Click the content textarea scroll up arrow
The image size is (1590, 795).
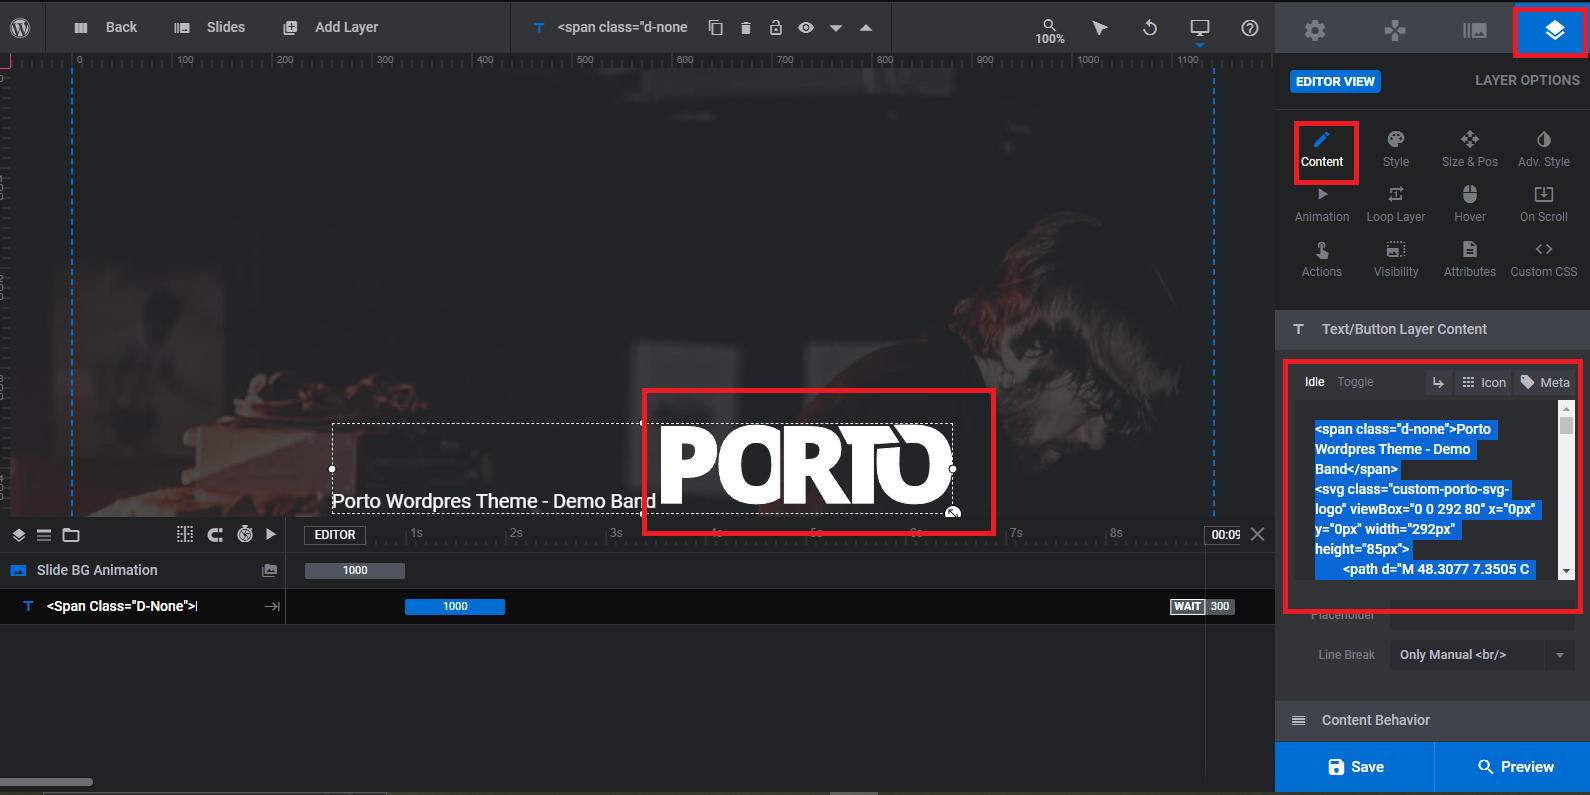pyautogui.click(x=1566, y=408)
